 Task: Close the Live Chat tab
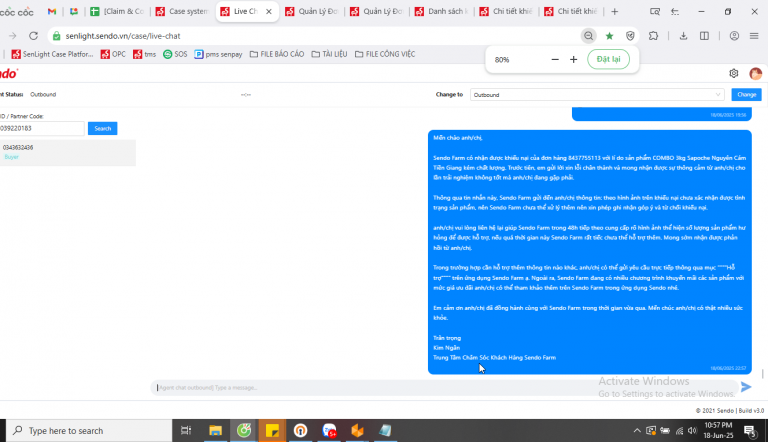click(269, 11)
